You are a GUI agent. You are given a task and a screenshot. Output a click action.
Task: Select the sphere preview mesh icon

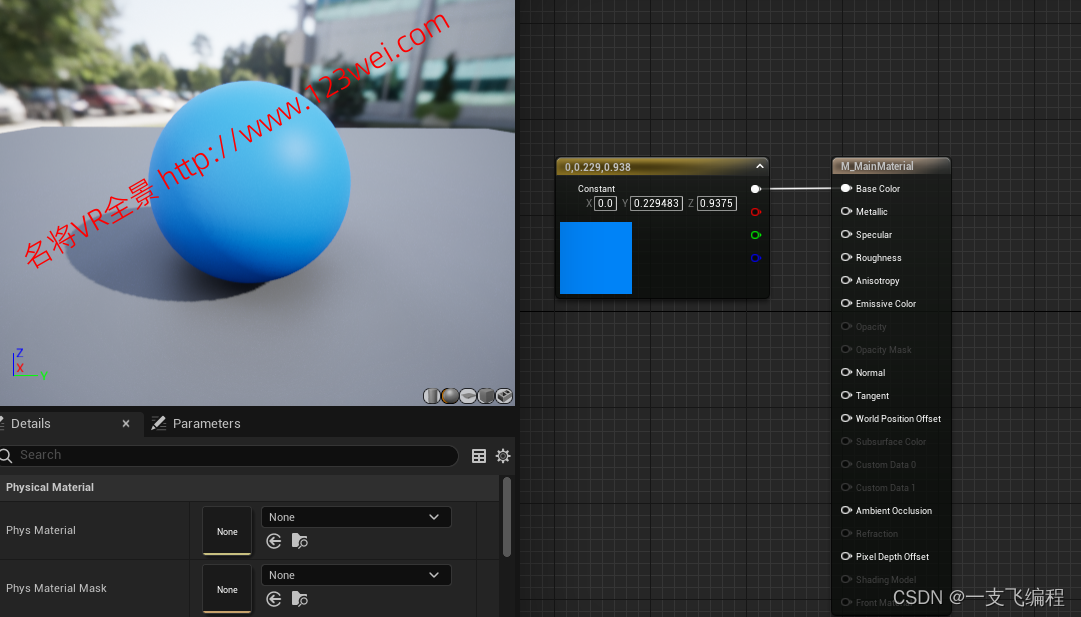pos(450,396)
